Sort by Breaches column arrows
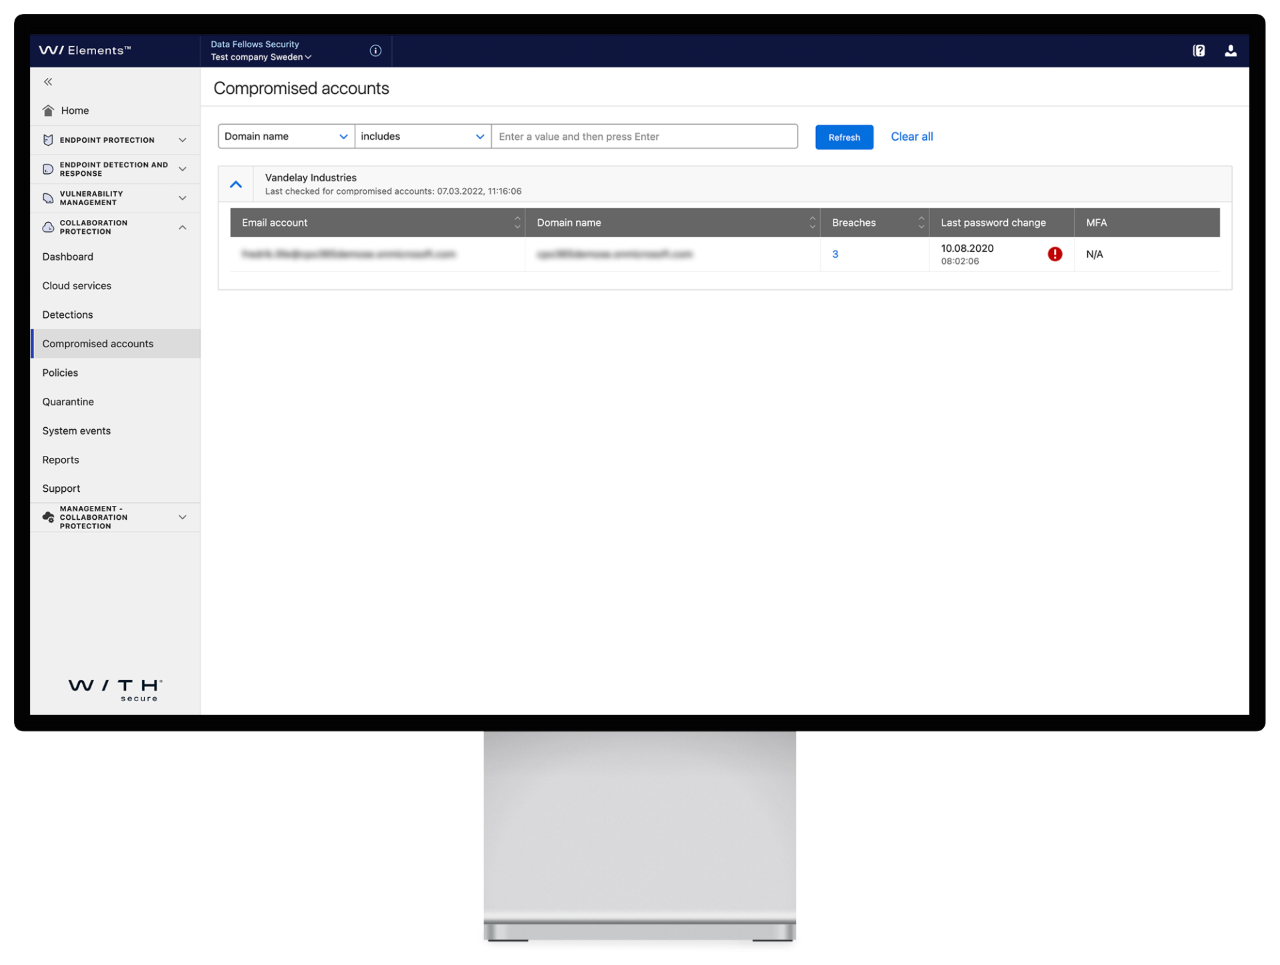The image size is (1280, 965). 921,222
